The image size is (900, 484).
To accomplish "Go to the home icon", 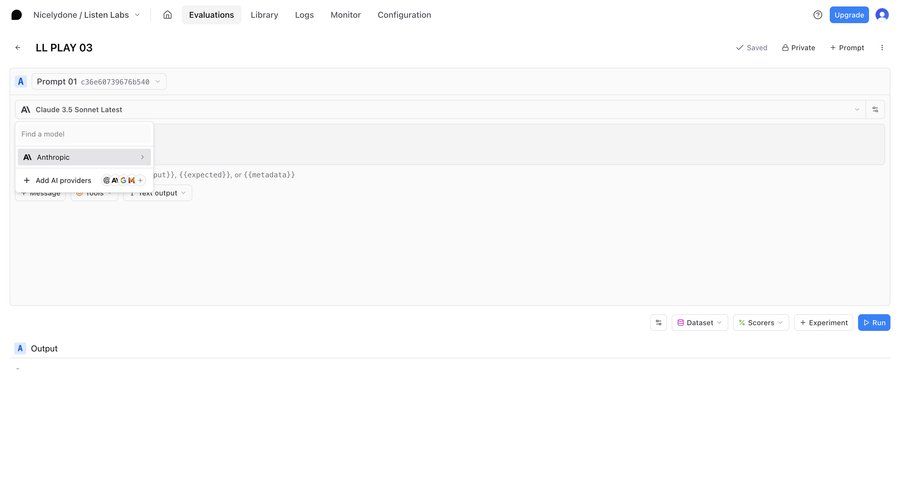I will point(167,15).
